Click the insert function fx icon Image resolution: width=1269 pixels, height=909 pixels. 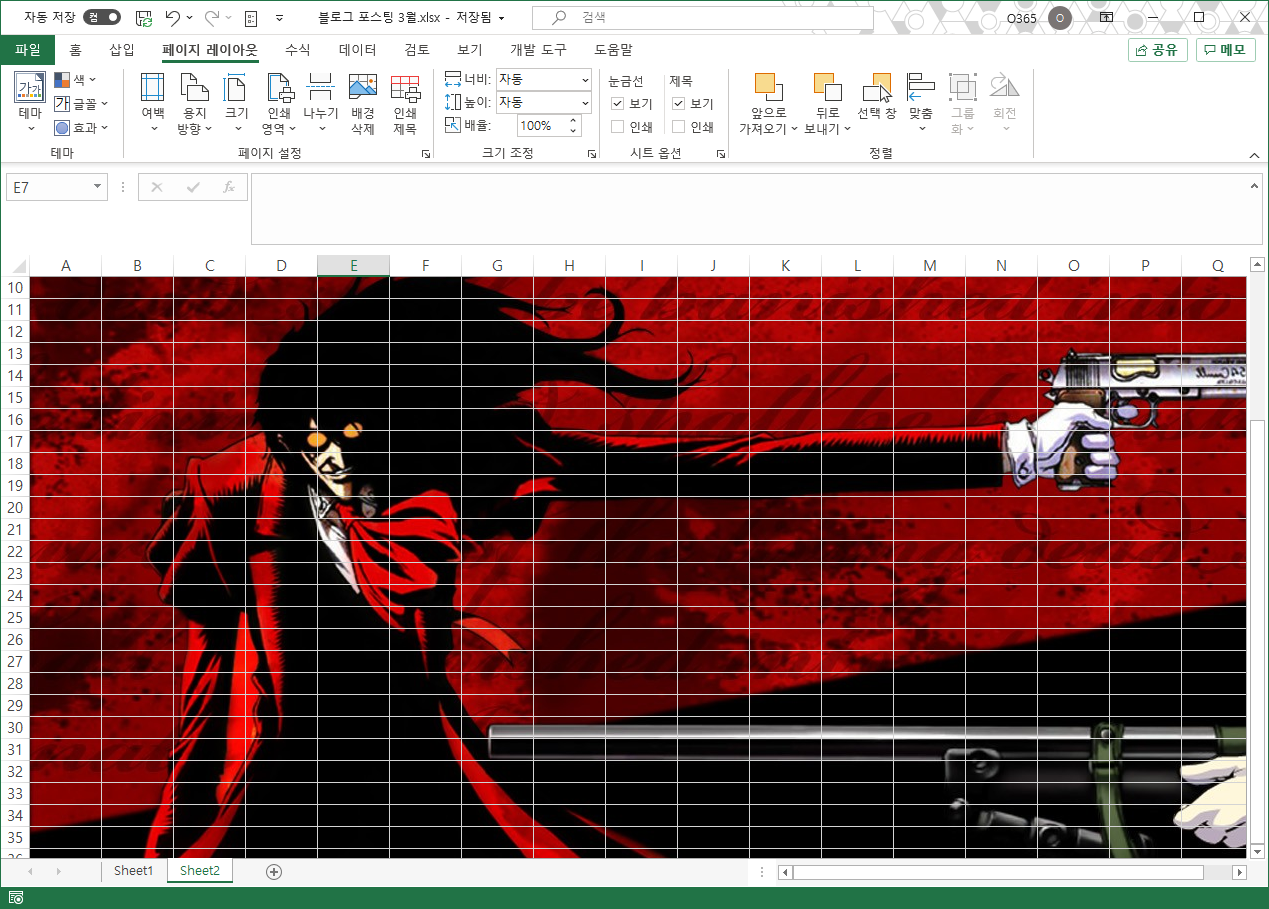228,187
